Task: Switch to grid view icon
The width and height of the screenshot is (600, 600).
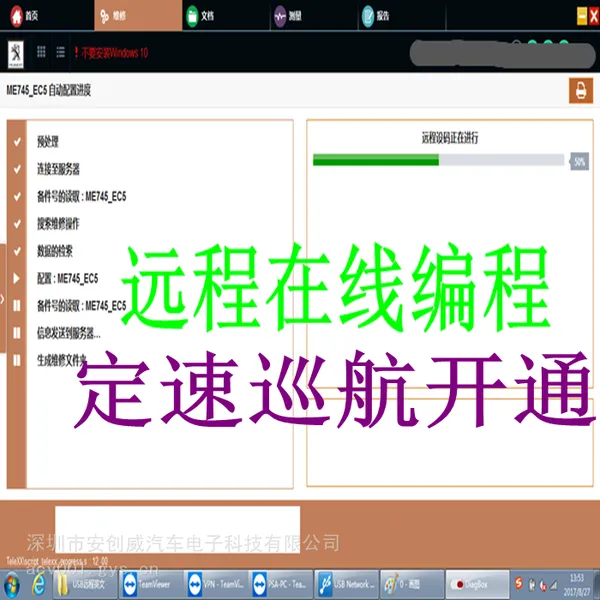Action: (41, 52)
